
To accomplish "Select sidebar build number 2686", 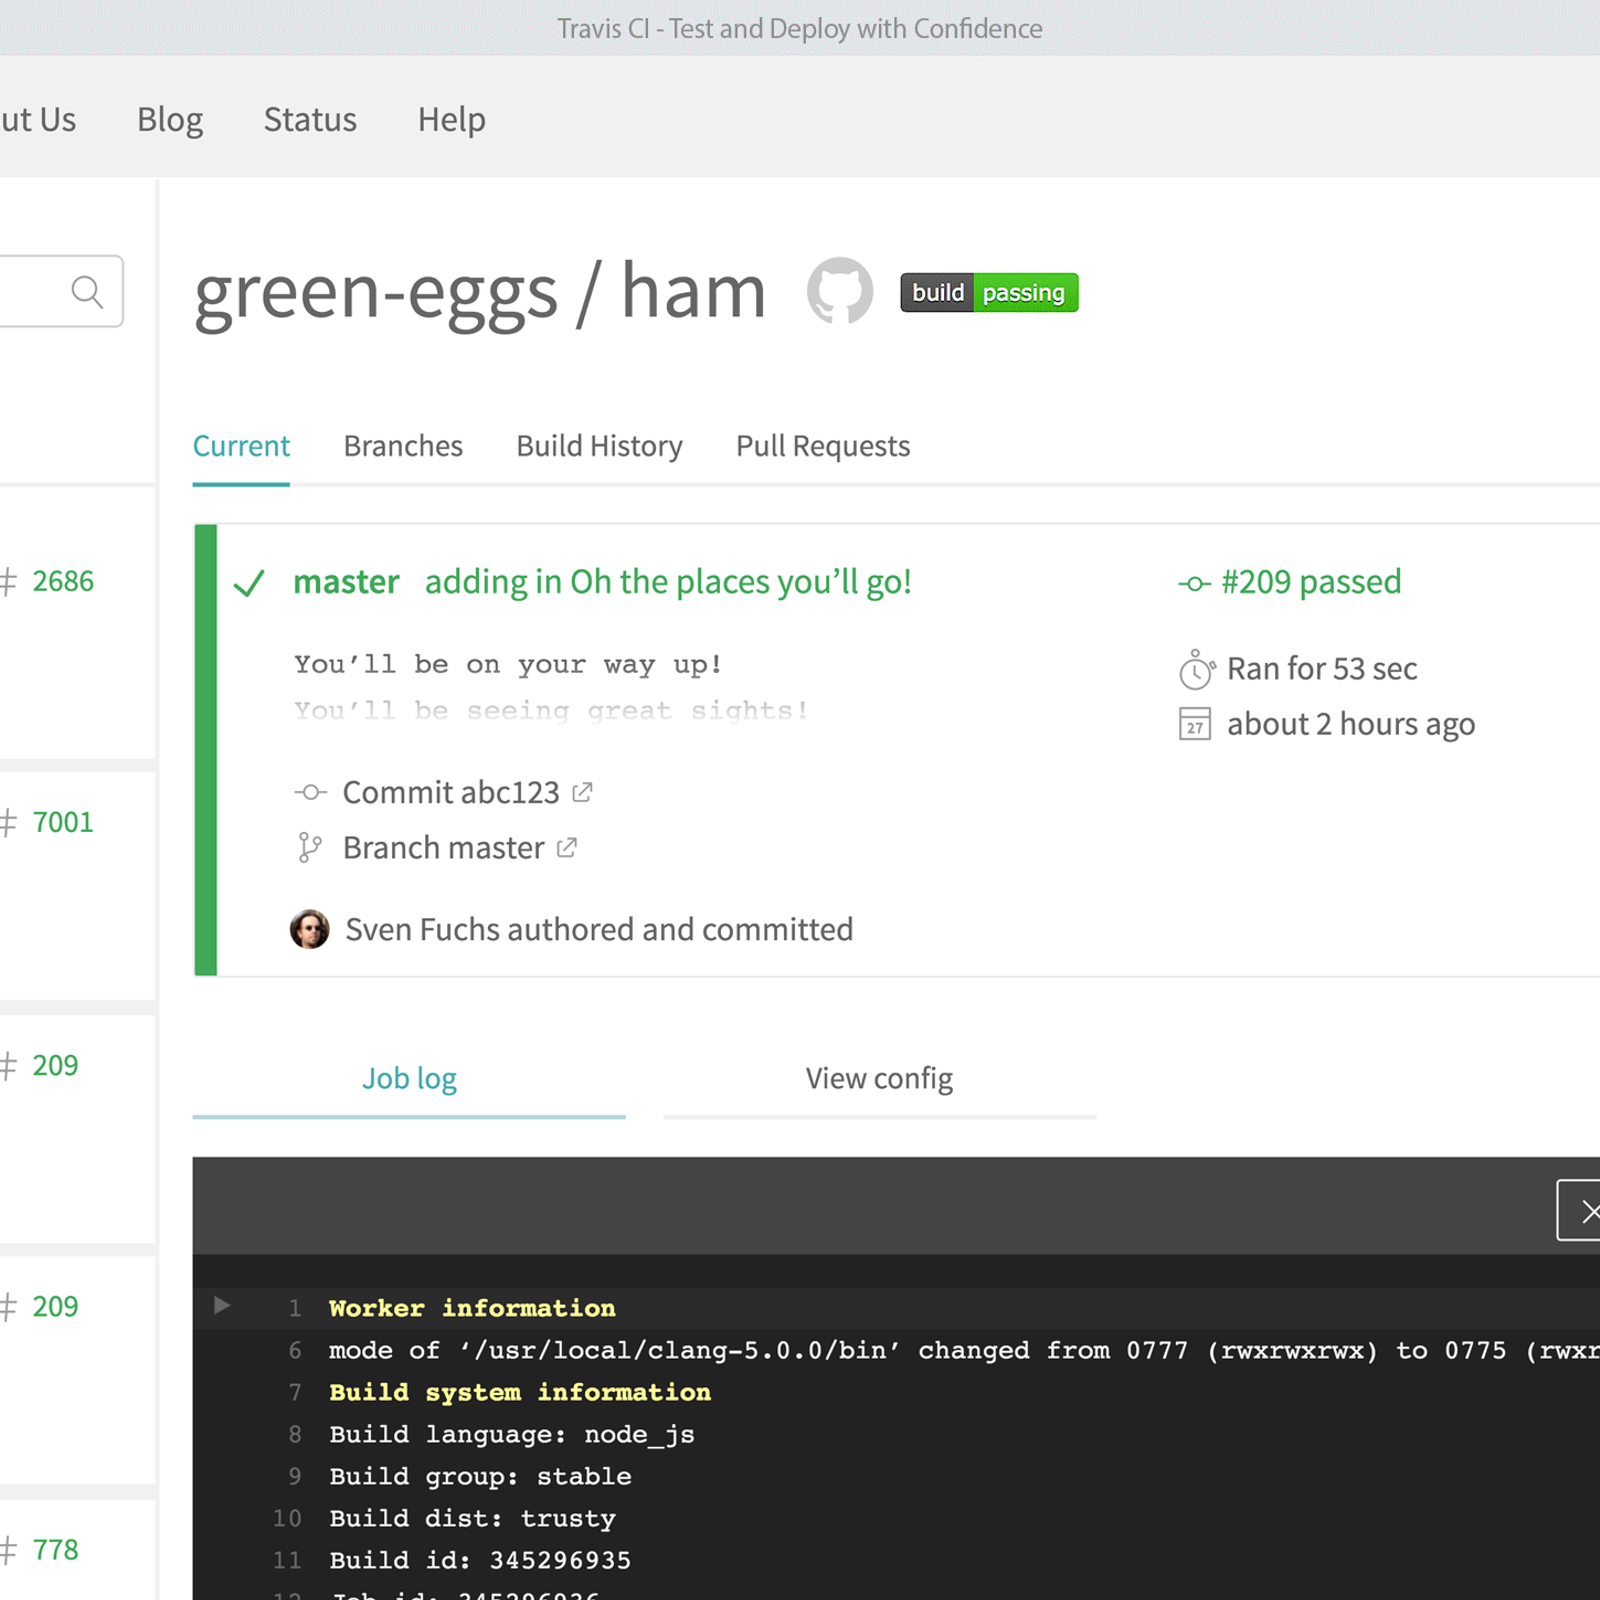I will pos(63,581).
